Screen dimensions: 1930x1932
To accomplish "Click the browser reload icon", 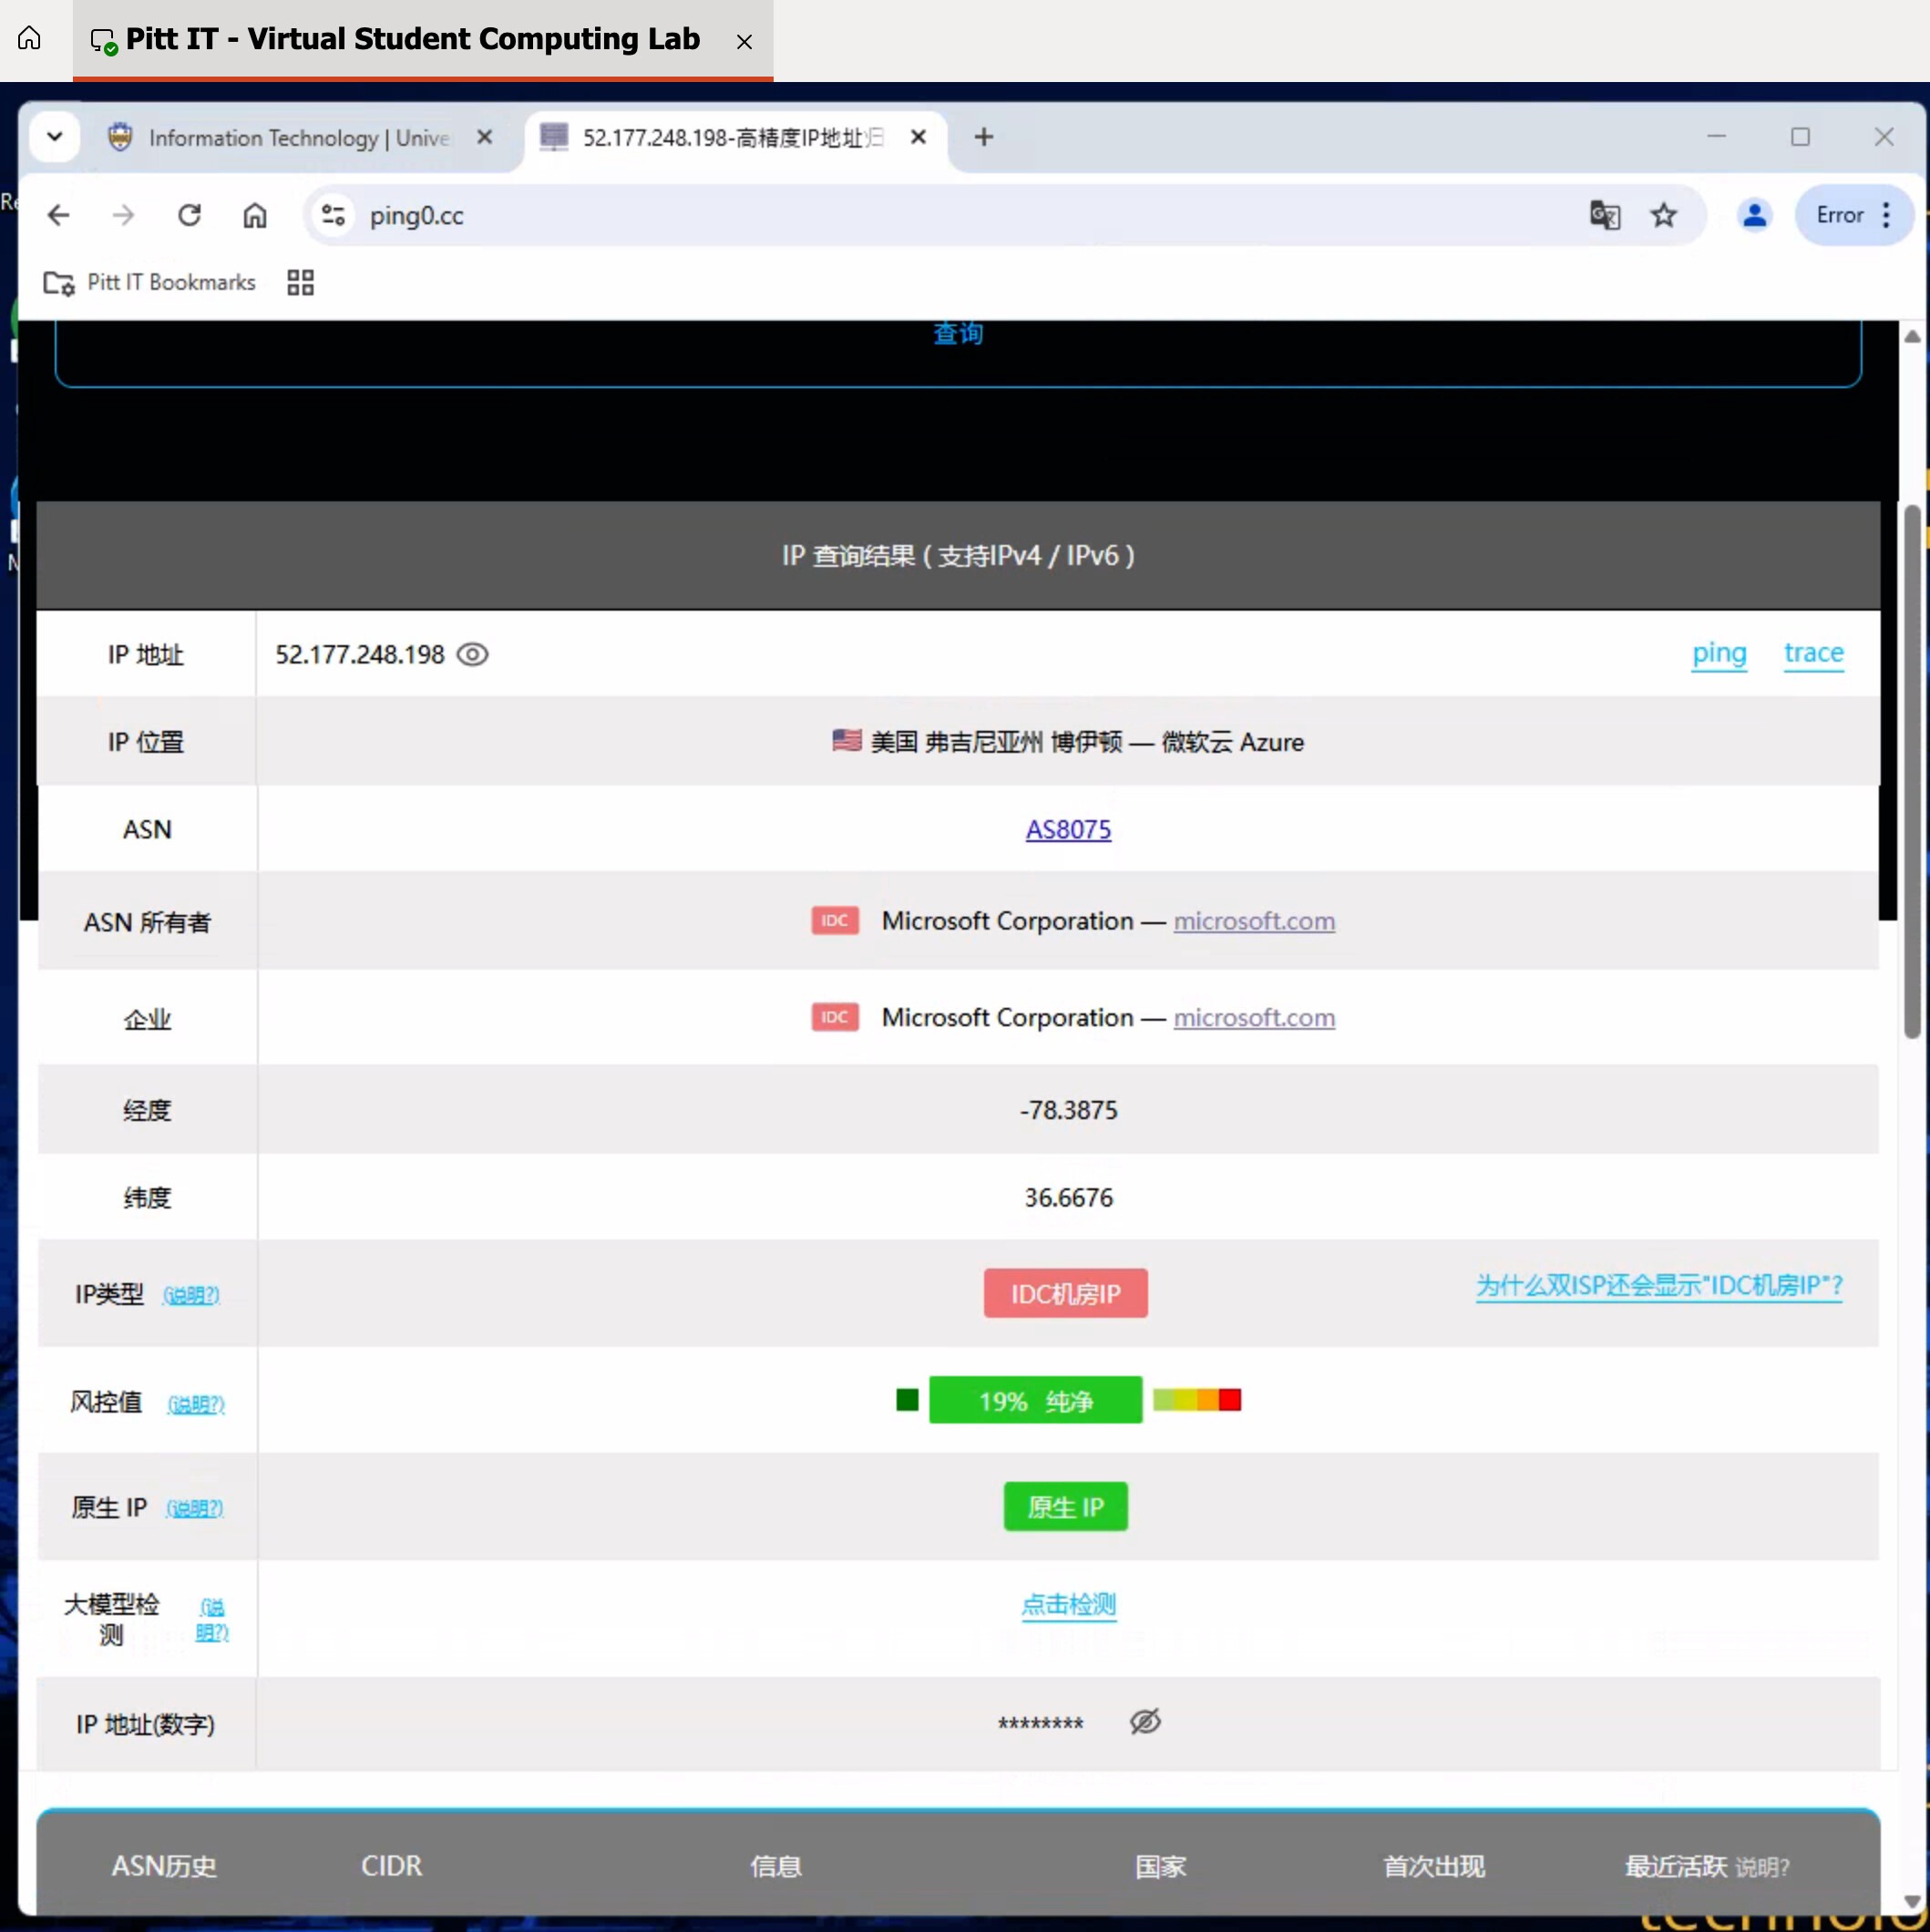I will click(x=189, y=215).
